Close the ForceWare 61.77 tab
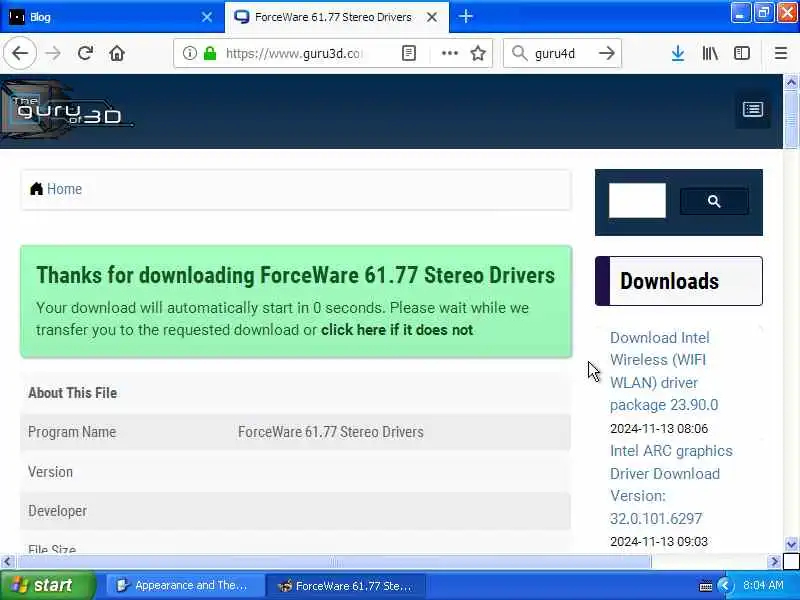800x600 pixels. tap(432, 17)
